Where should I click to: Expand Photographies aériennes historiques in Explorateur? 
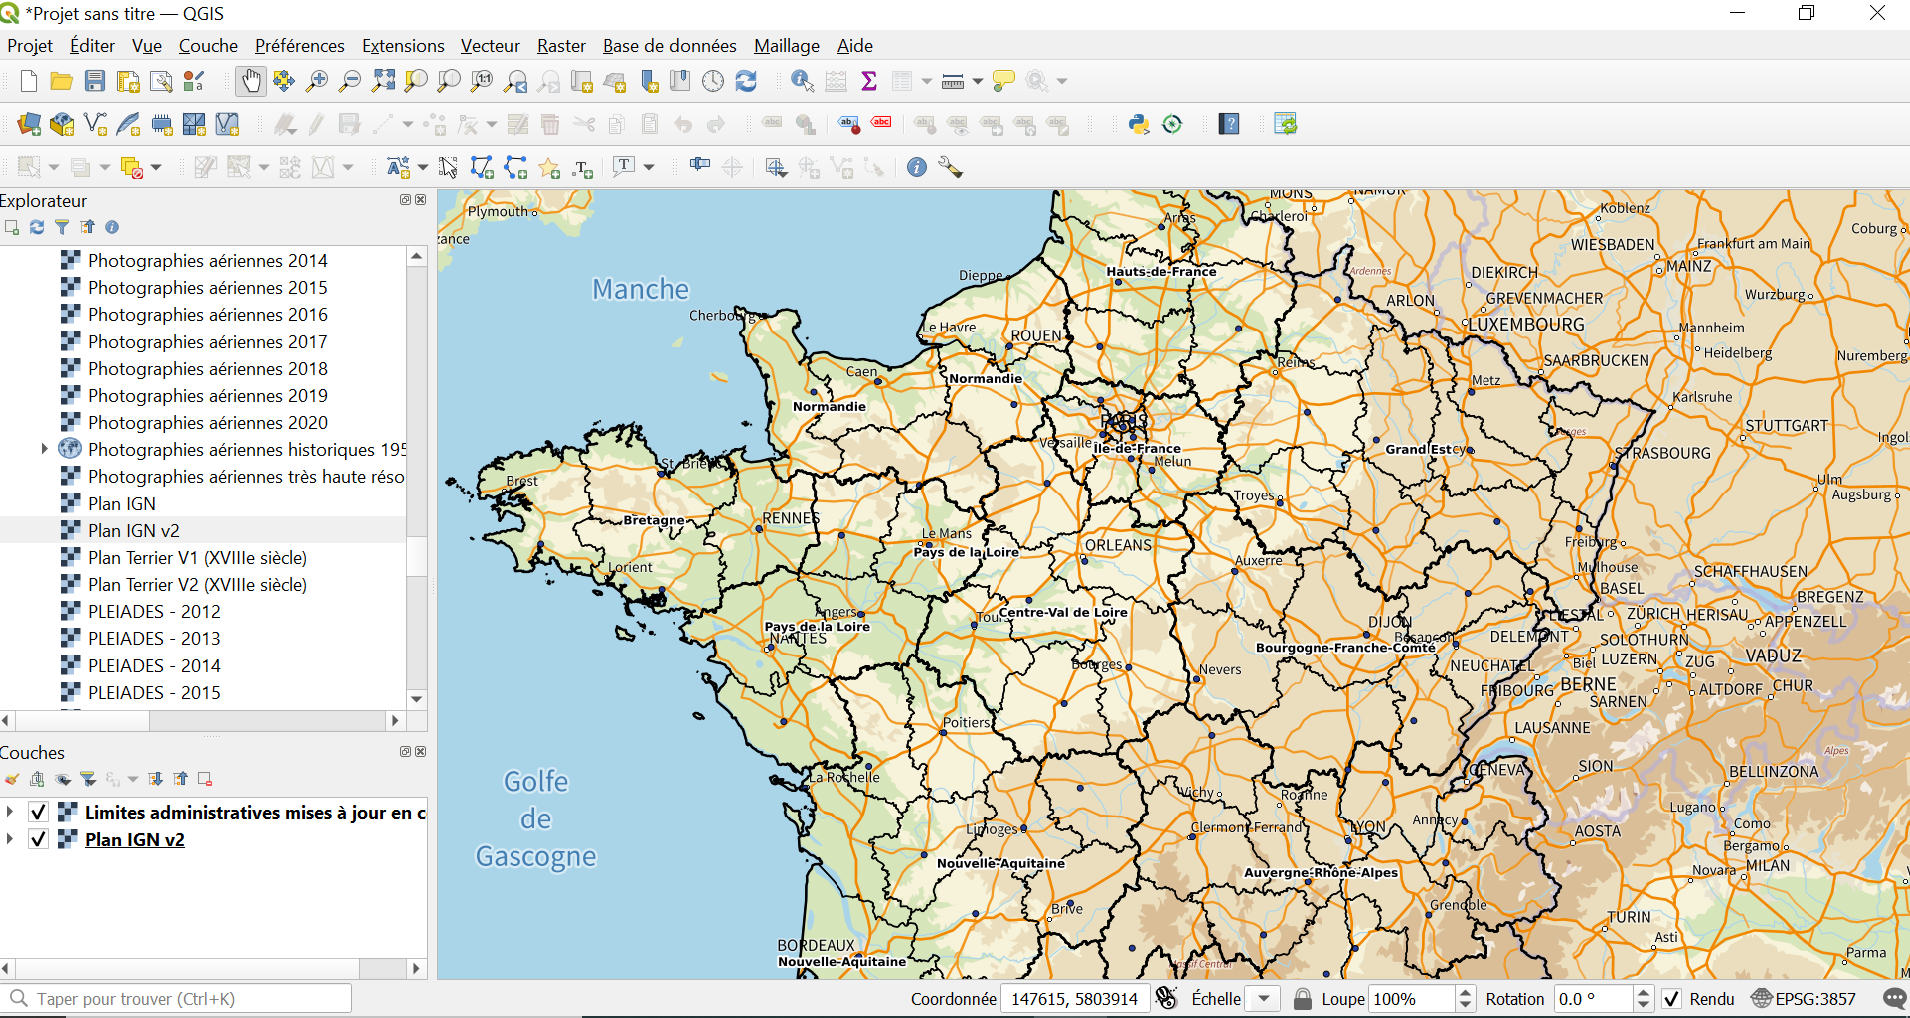tap(45, 449)
